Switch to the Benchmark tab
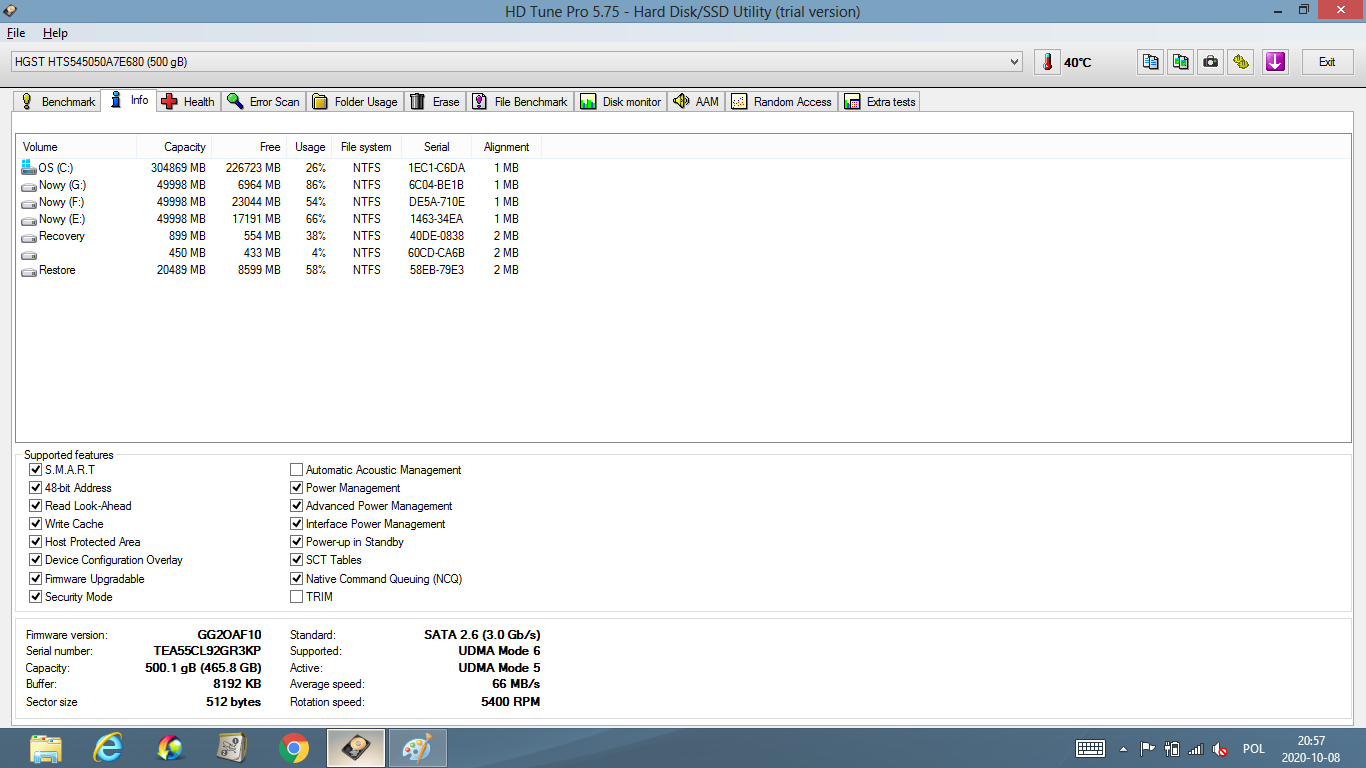Screen dimensions: 1366x768 click(58, 101)
